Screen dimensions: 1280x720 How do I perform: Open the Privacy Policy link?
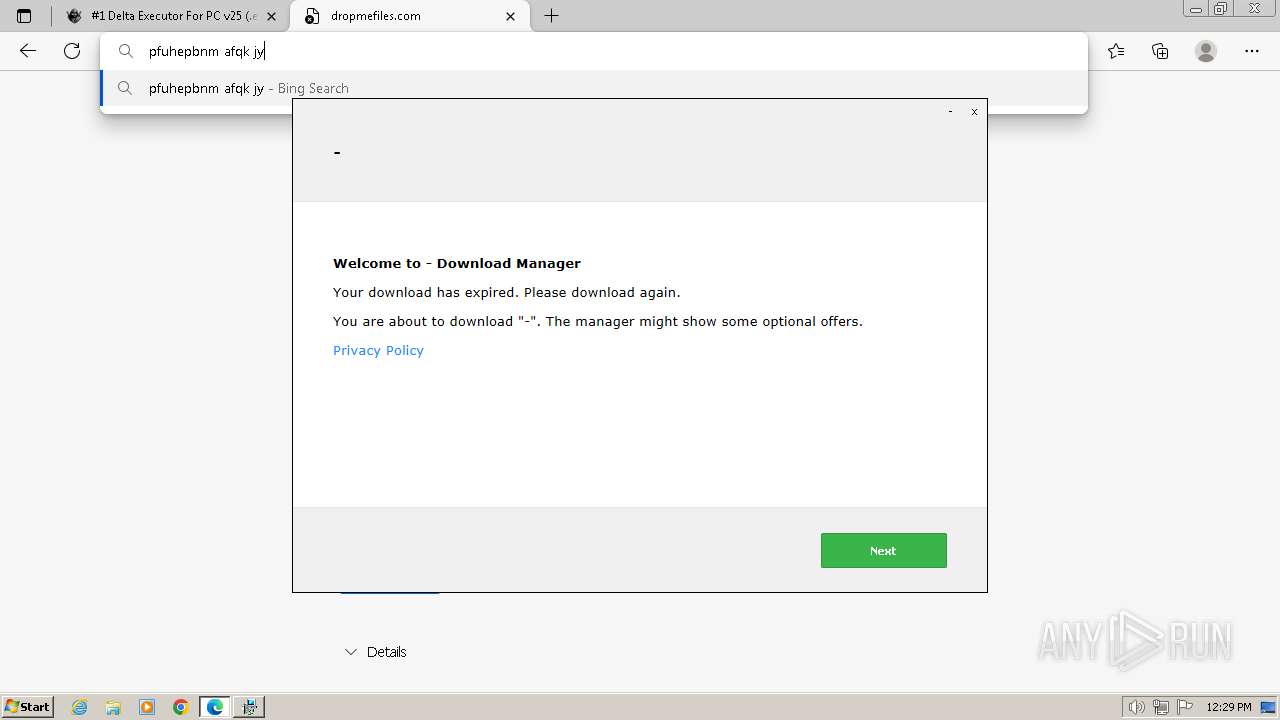[378, 350]
